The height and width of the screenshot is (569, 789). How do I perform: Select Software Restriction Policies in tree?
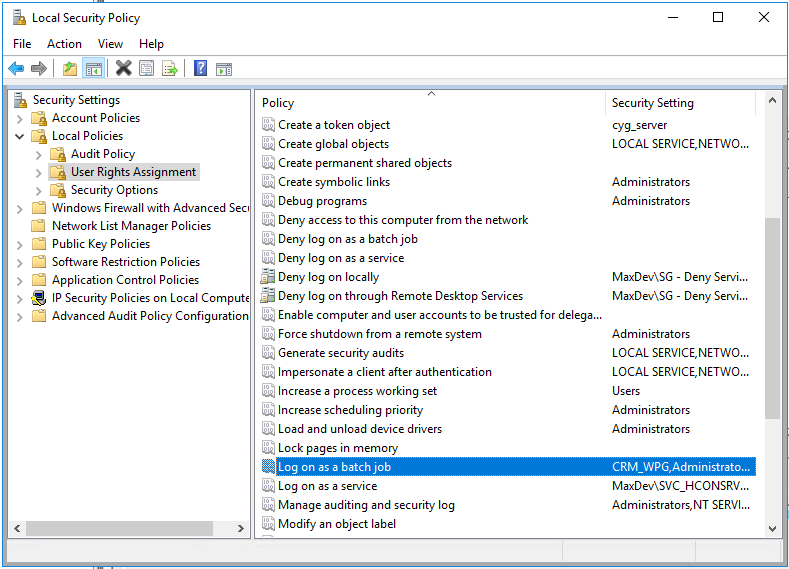click(125, 262)
